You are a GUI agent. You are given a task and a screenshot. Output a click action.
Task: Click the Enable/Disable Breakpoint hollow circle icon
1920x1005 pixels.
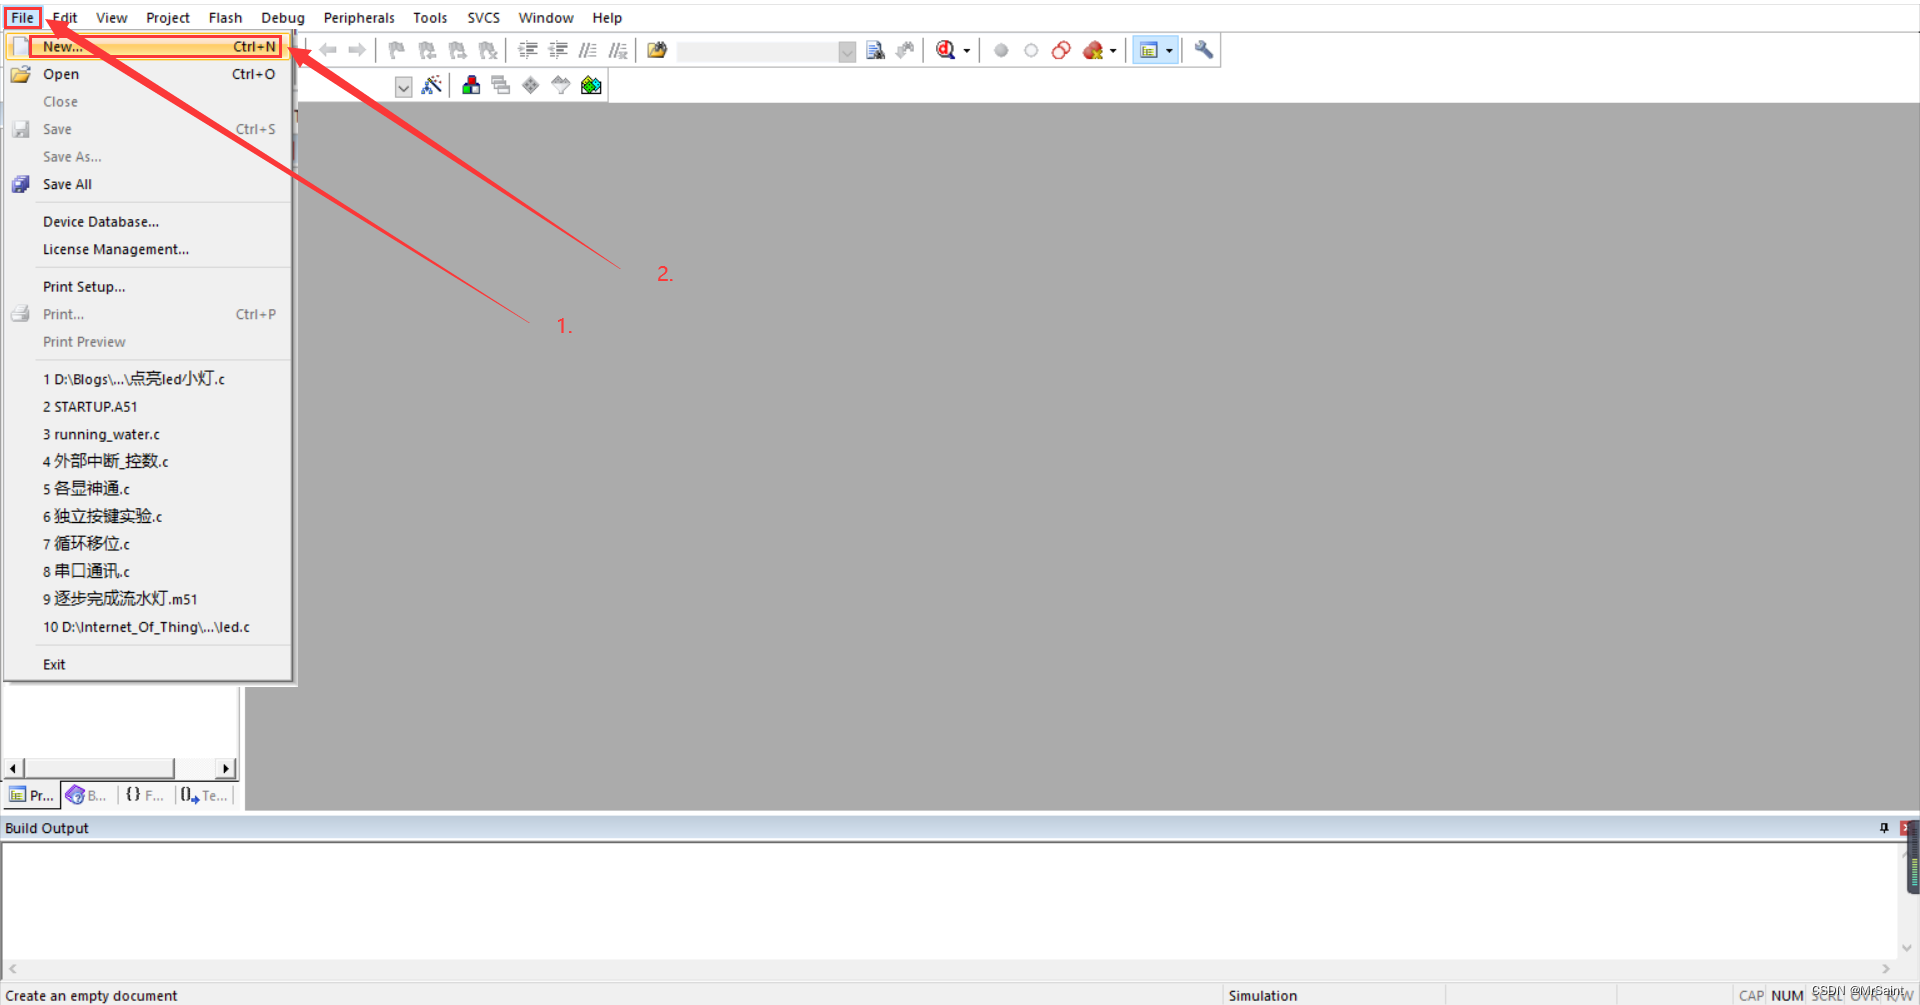click(x=1031, y=50)
